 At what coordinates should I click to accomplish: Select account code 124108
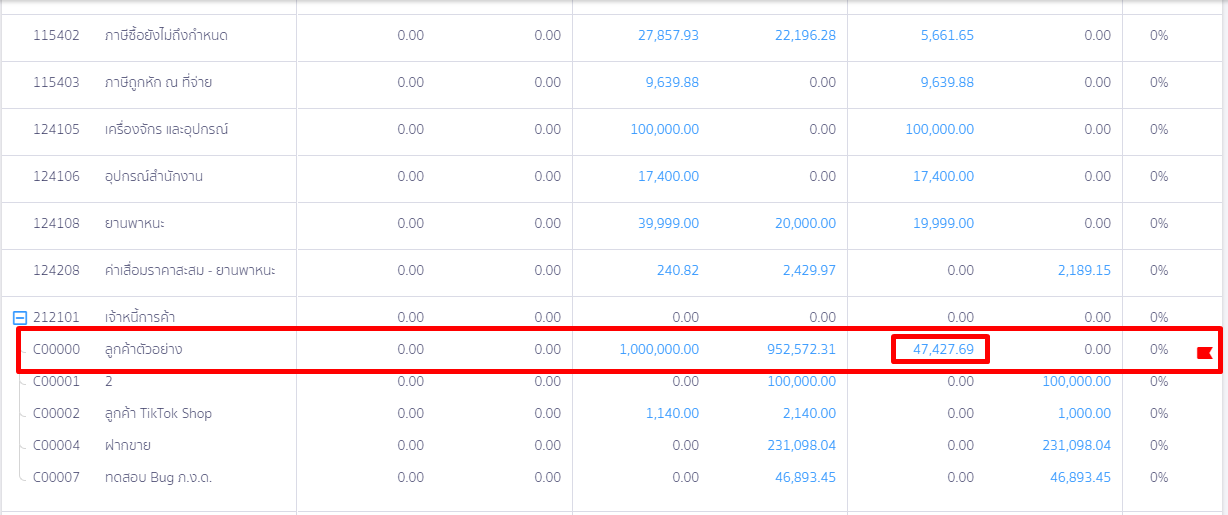click(56, 224)
